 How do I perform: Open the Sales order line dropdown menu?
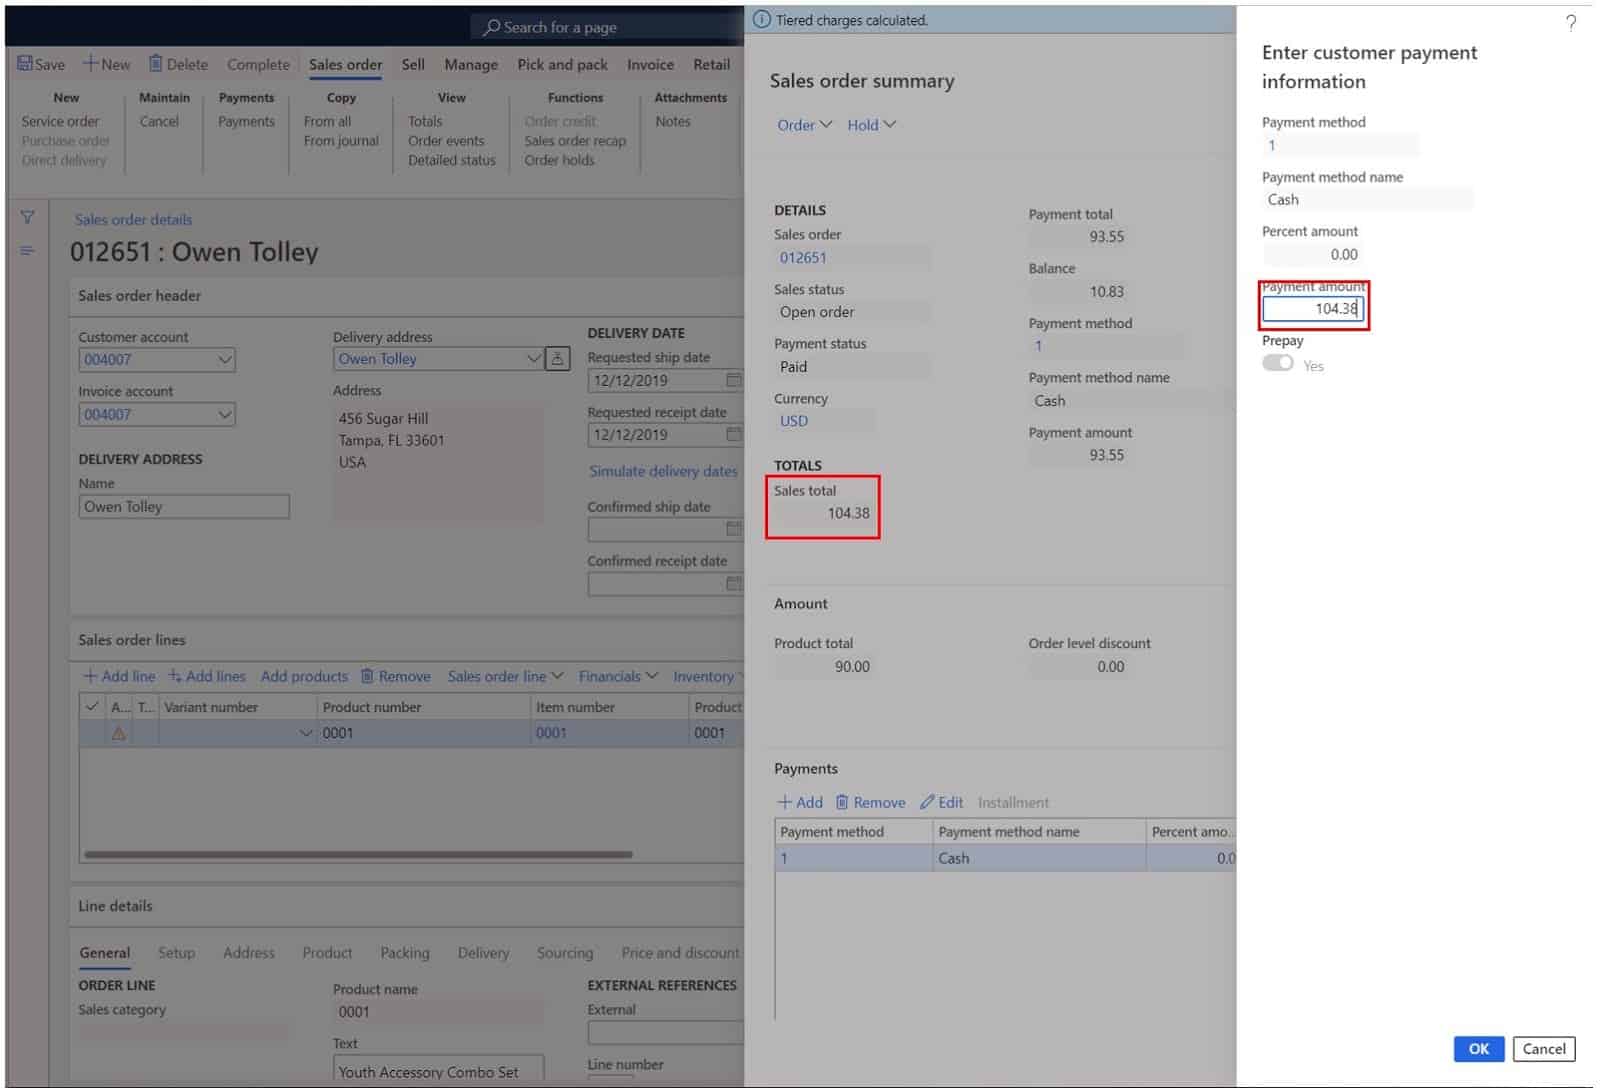505,676
